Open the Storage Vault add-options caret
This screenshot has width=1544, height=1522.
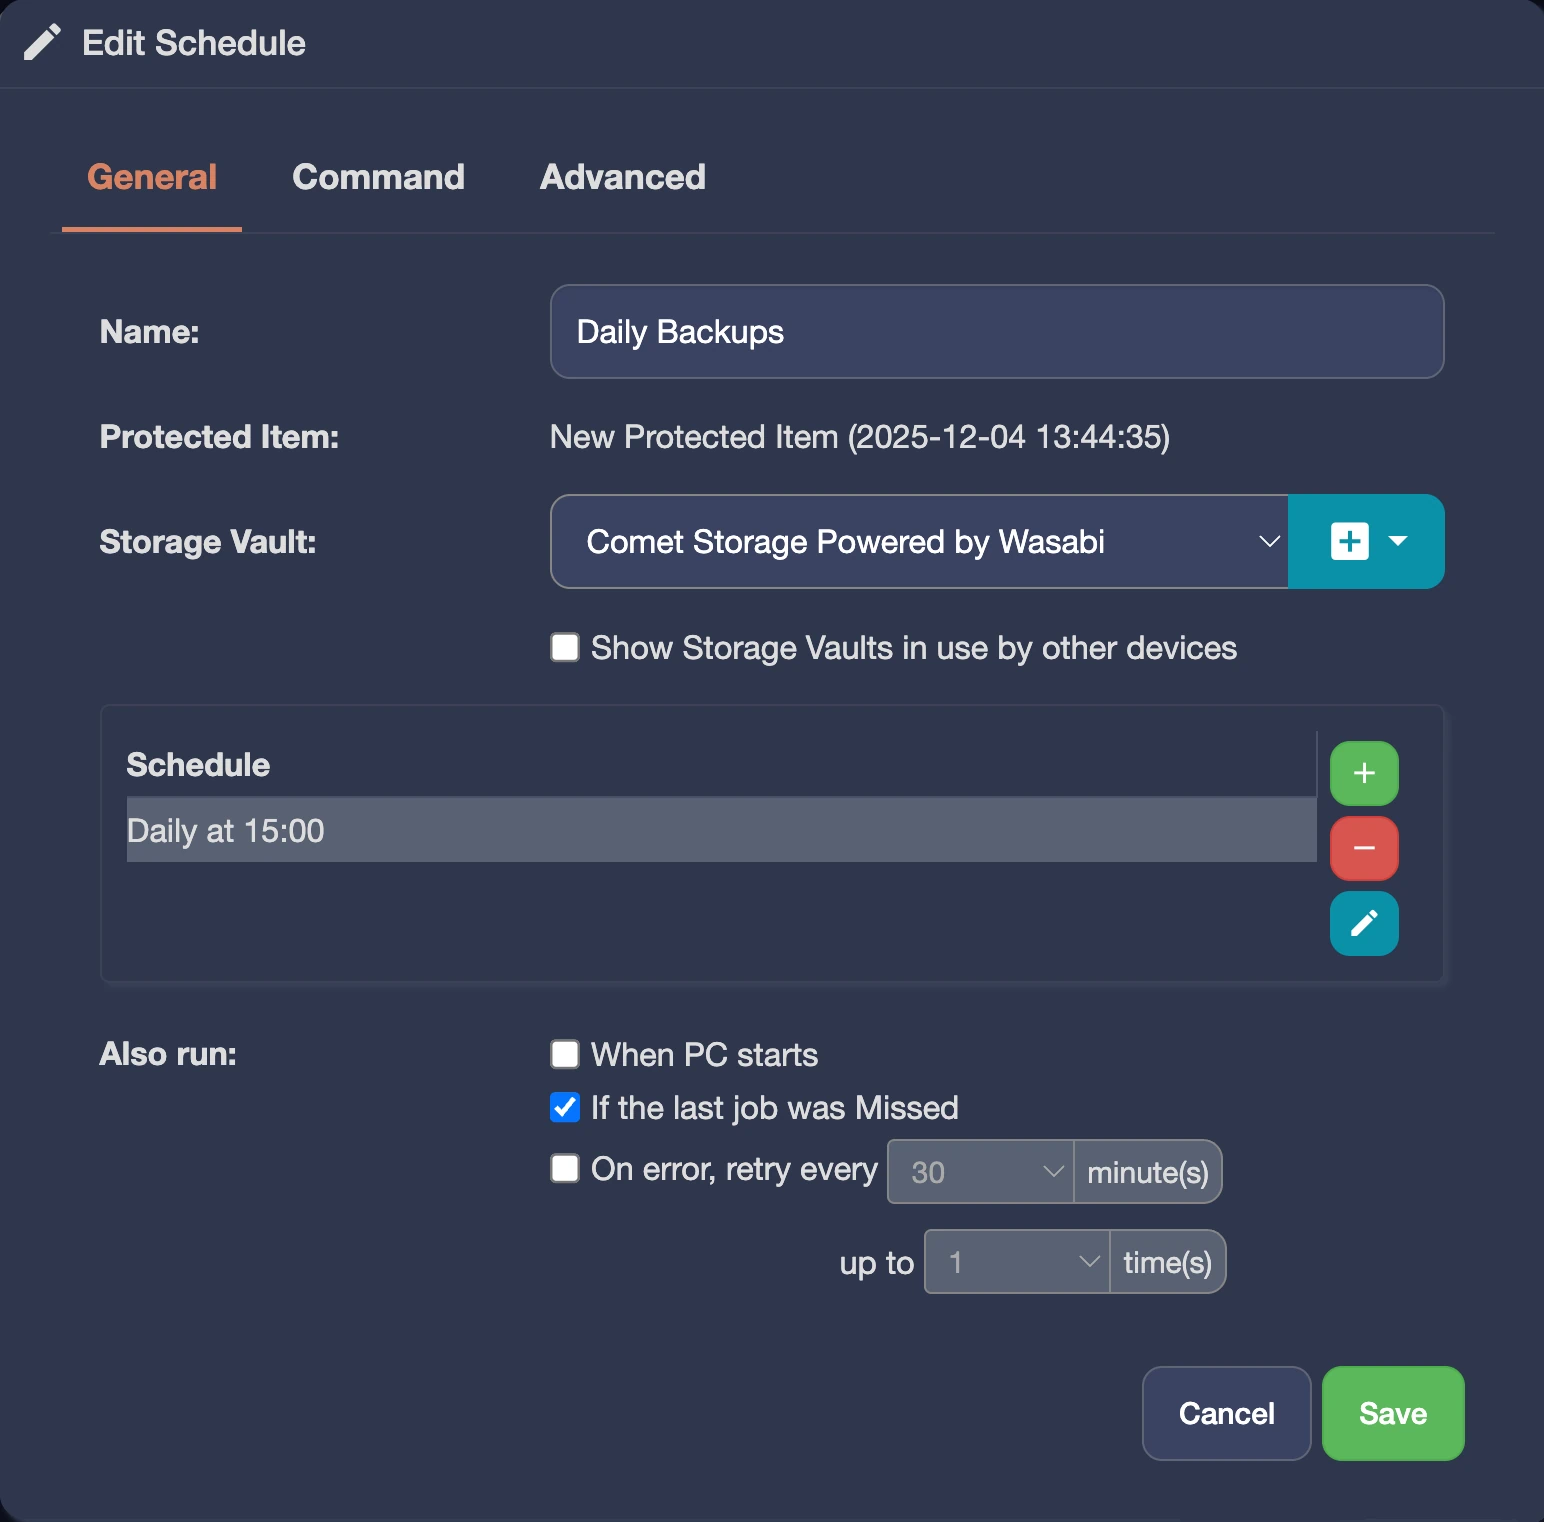pyautogui.click(x=1398, y=541)
